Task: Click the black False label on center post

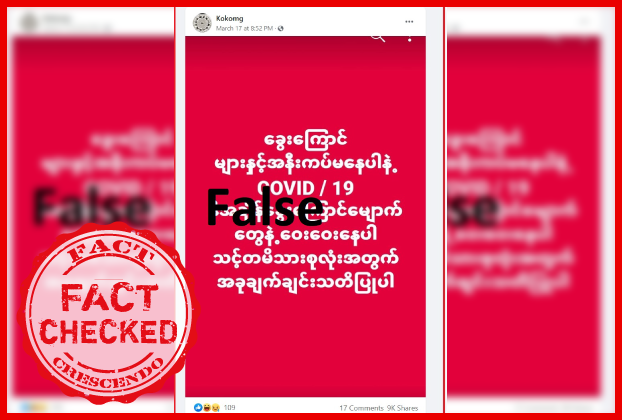Action: (265, 207)
